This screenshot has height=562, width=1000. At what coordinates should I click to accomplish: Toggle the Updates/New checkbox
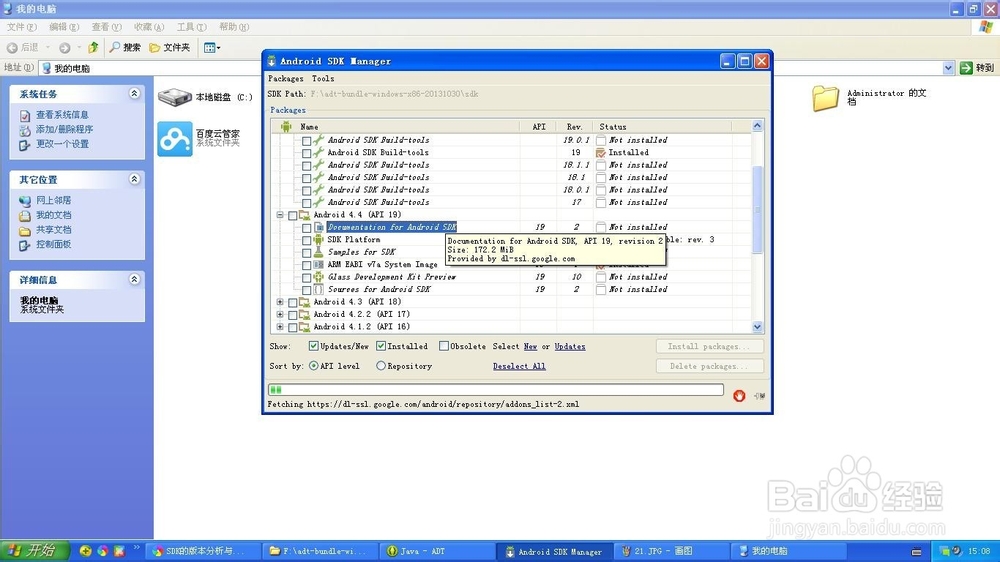click(x=313, y=346)
